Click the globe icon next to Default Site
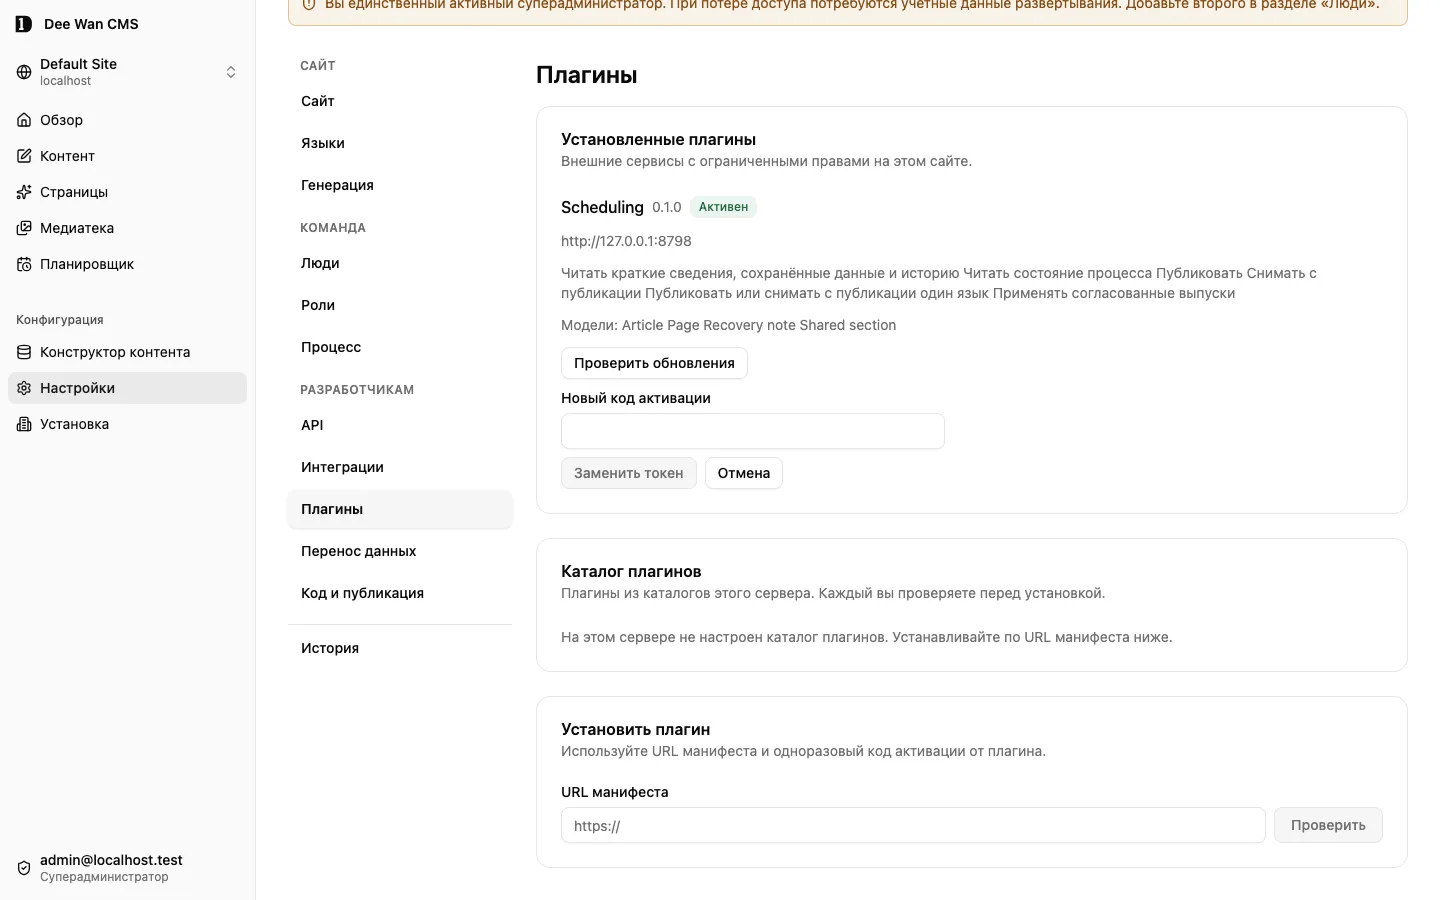The height and width of the screenshot is (900, 1440). pyautogui.click(x=24, y=72)
